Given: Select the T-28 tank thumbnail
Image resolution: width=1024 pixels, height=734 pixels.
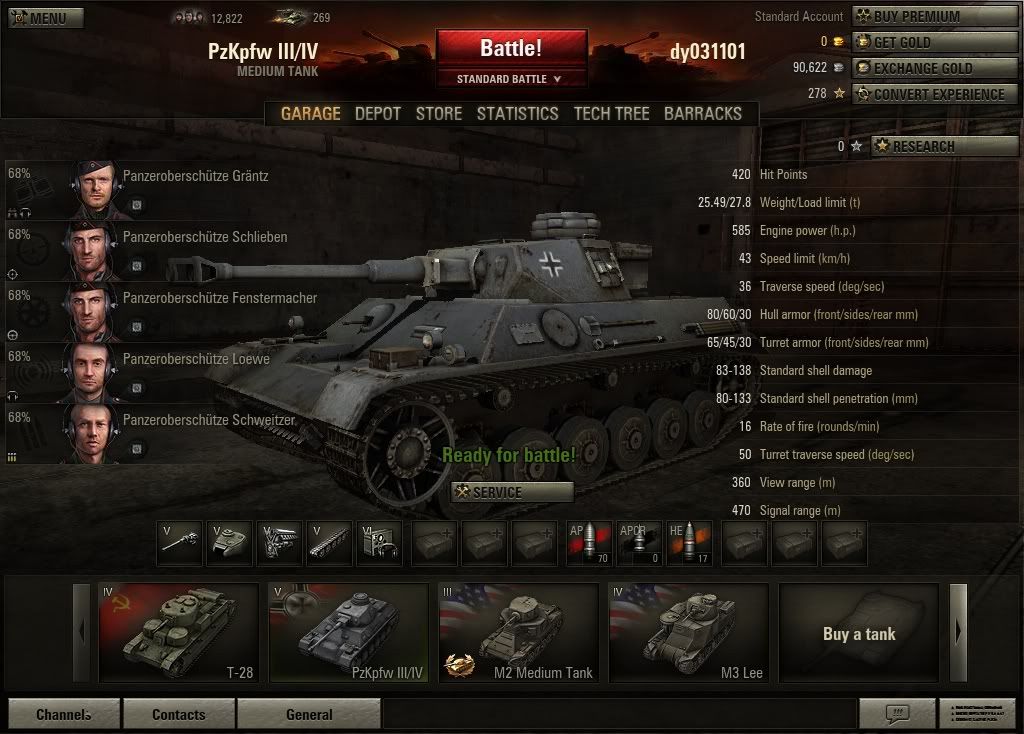Looking at the screenshot, I should [179, 633].
